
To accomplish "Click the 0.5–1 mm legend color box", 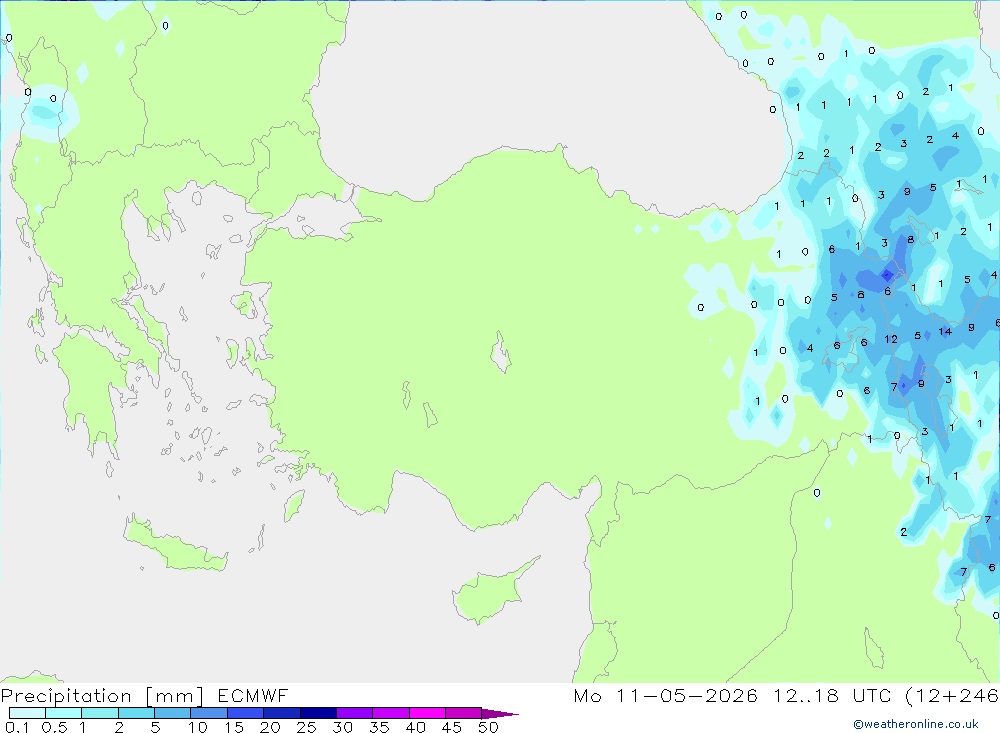I will [x=63, y=713].
